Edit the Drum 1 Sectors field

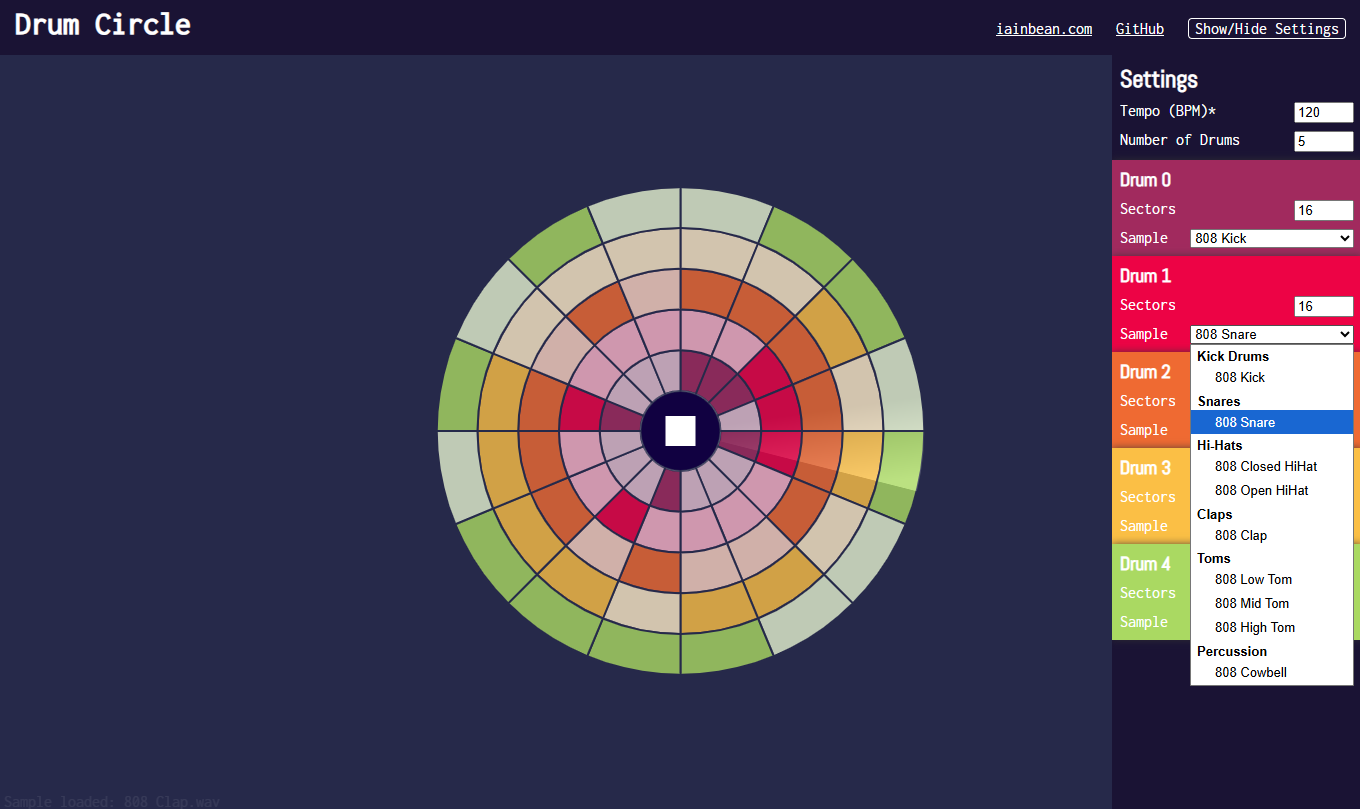pyautogui.click(x=1323, y=306)
